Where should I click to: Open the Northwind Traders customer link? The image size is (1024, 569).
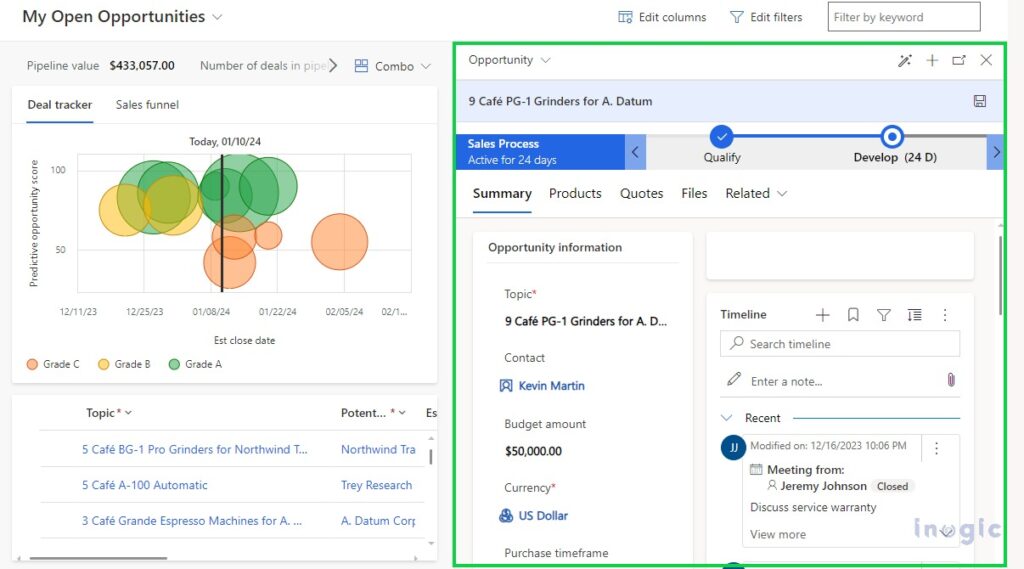378,449
